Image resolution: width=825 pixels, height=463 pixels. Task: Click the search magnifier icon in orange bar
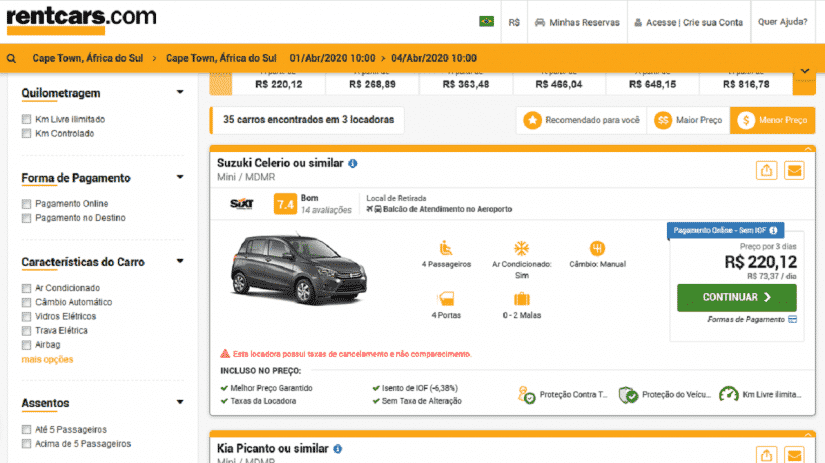[x=11, y=58]
